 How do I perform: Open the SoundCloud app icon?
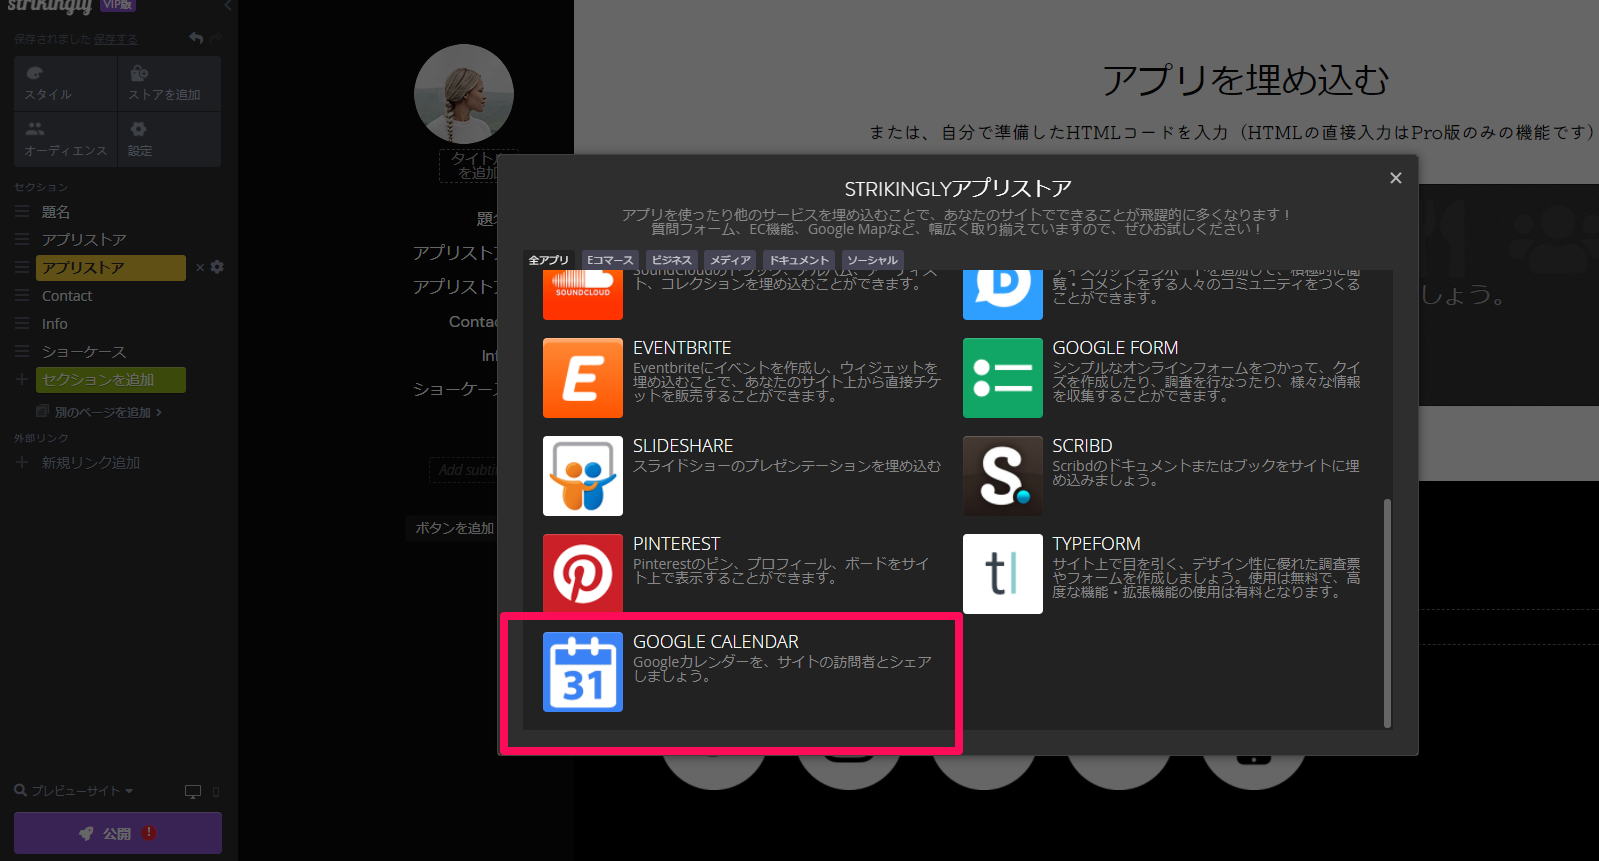coord(583,294)
